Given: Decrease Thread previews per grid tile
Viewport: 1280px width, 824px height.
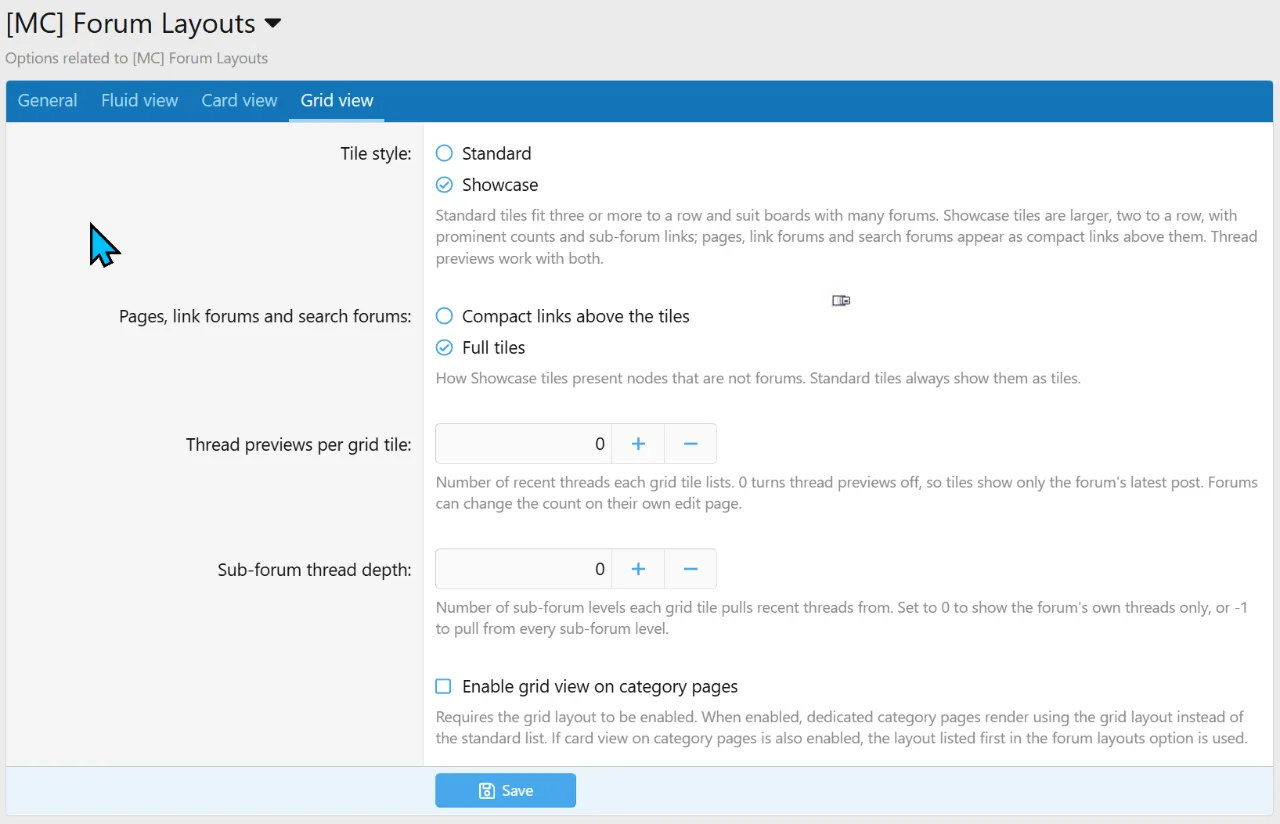Looking at the screenshot, I should click(690, 444).
